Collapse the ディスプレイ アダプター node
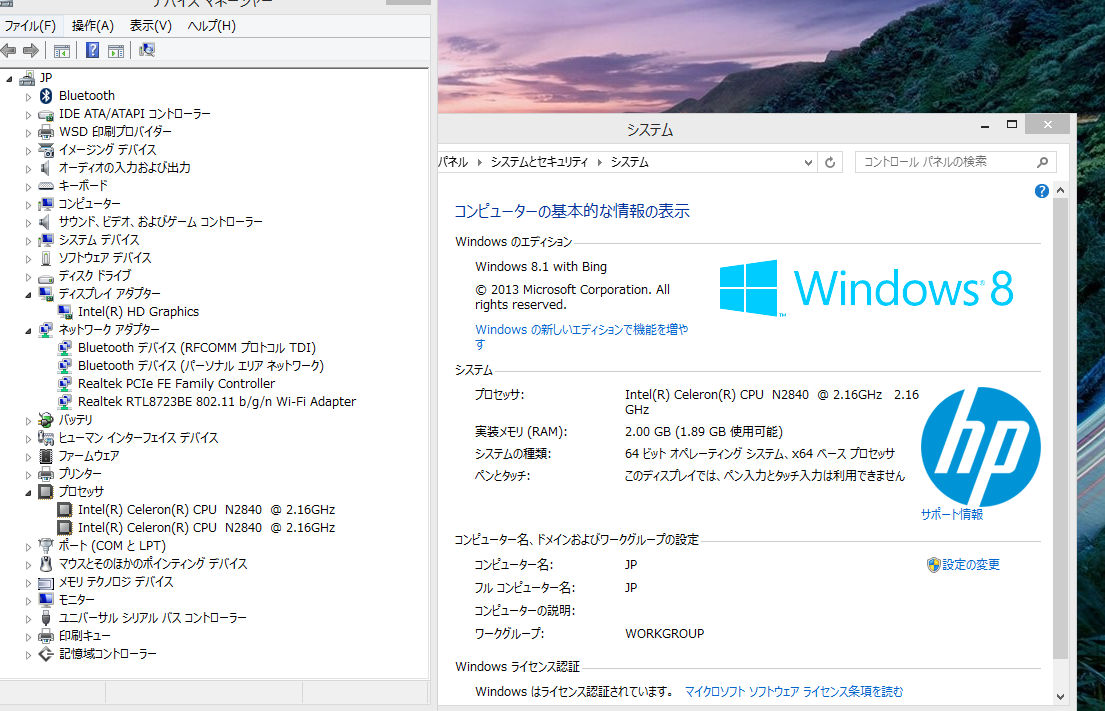 [29, 295]
